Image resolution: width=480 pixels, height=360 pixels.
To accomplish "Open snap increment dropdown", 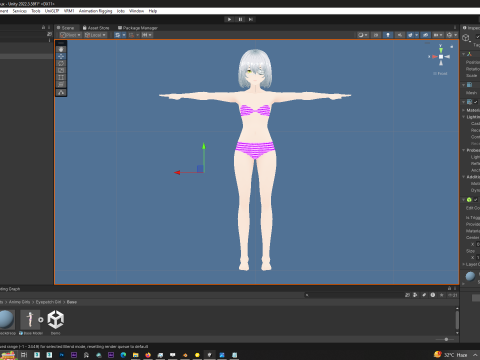I will pyautogui.click(x=147, y=35).
